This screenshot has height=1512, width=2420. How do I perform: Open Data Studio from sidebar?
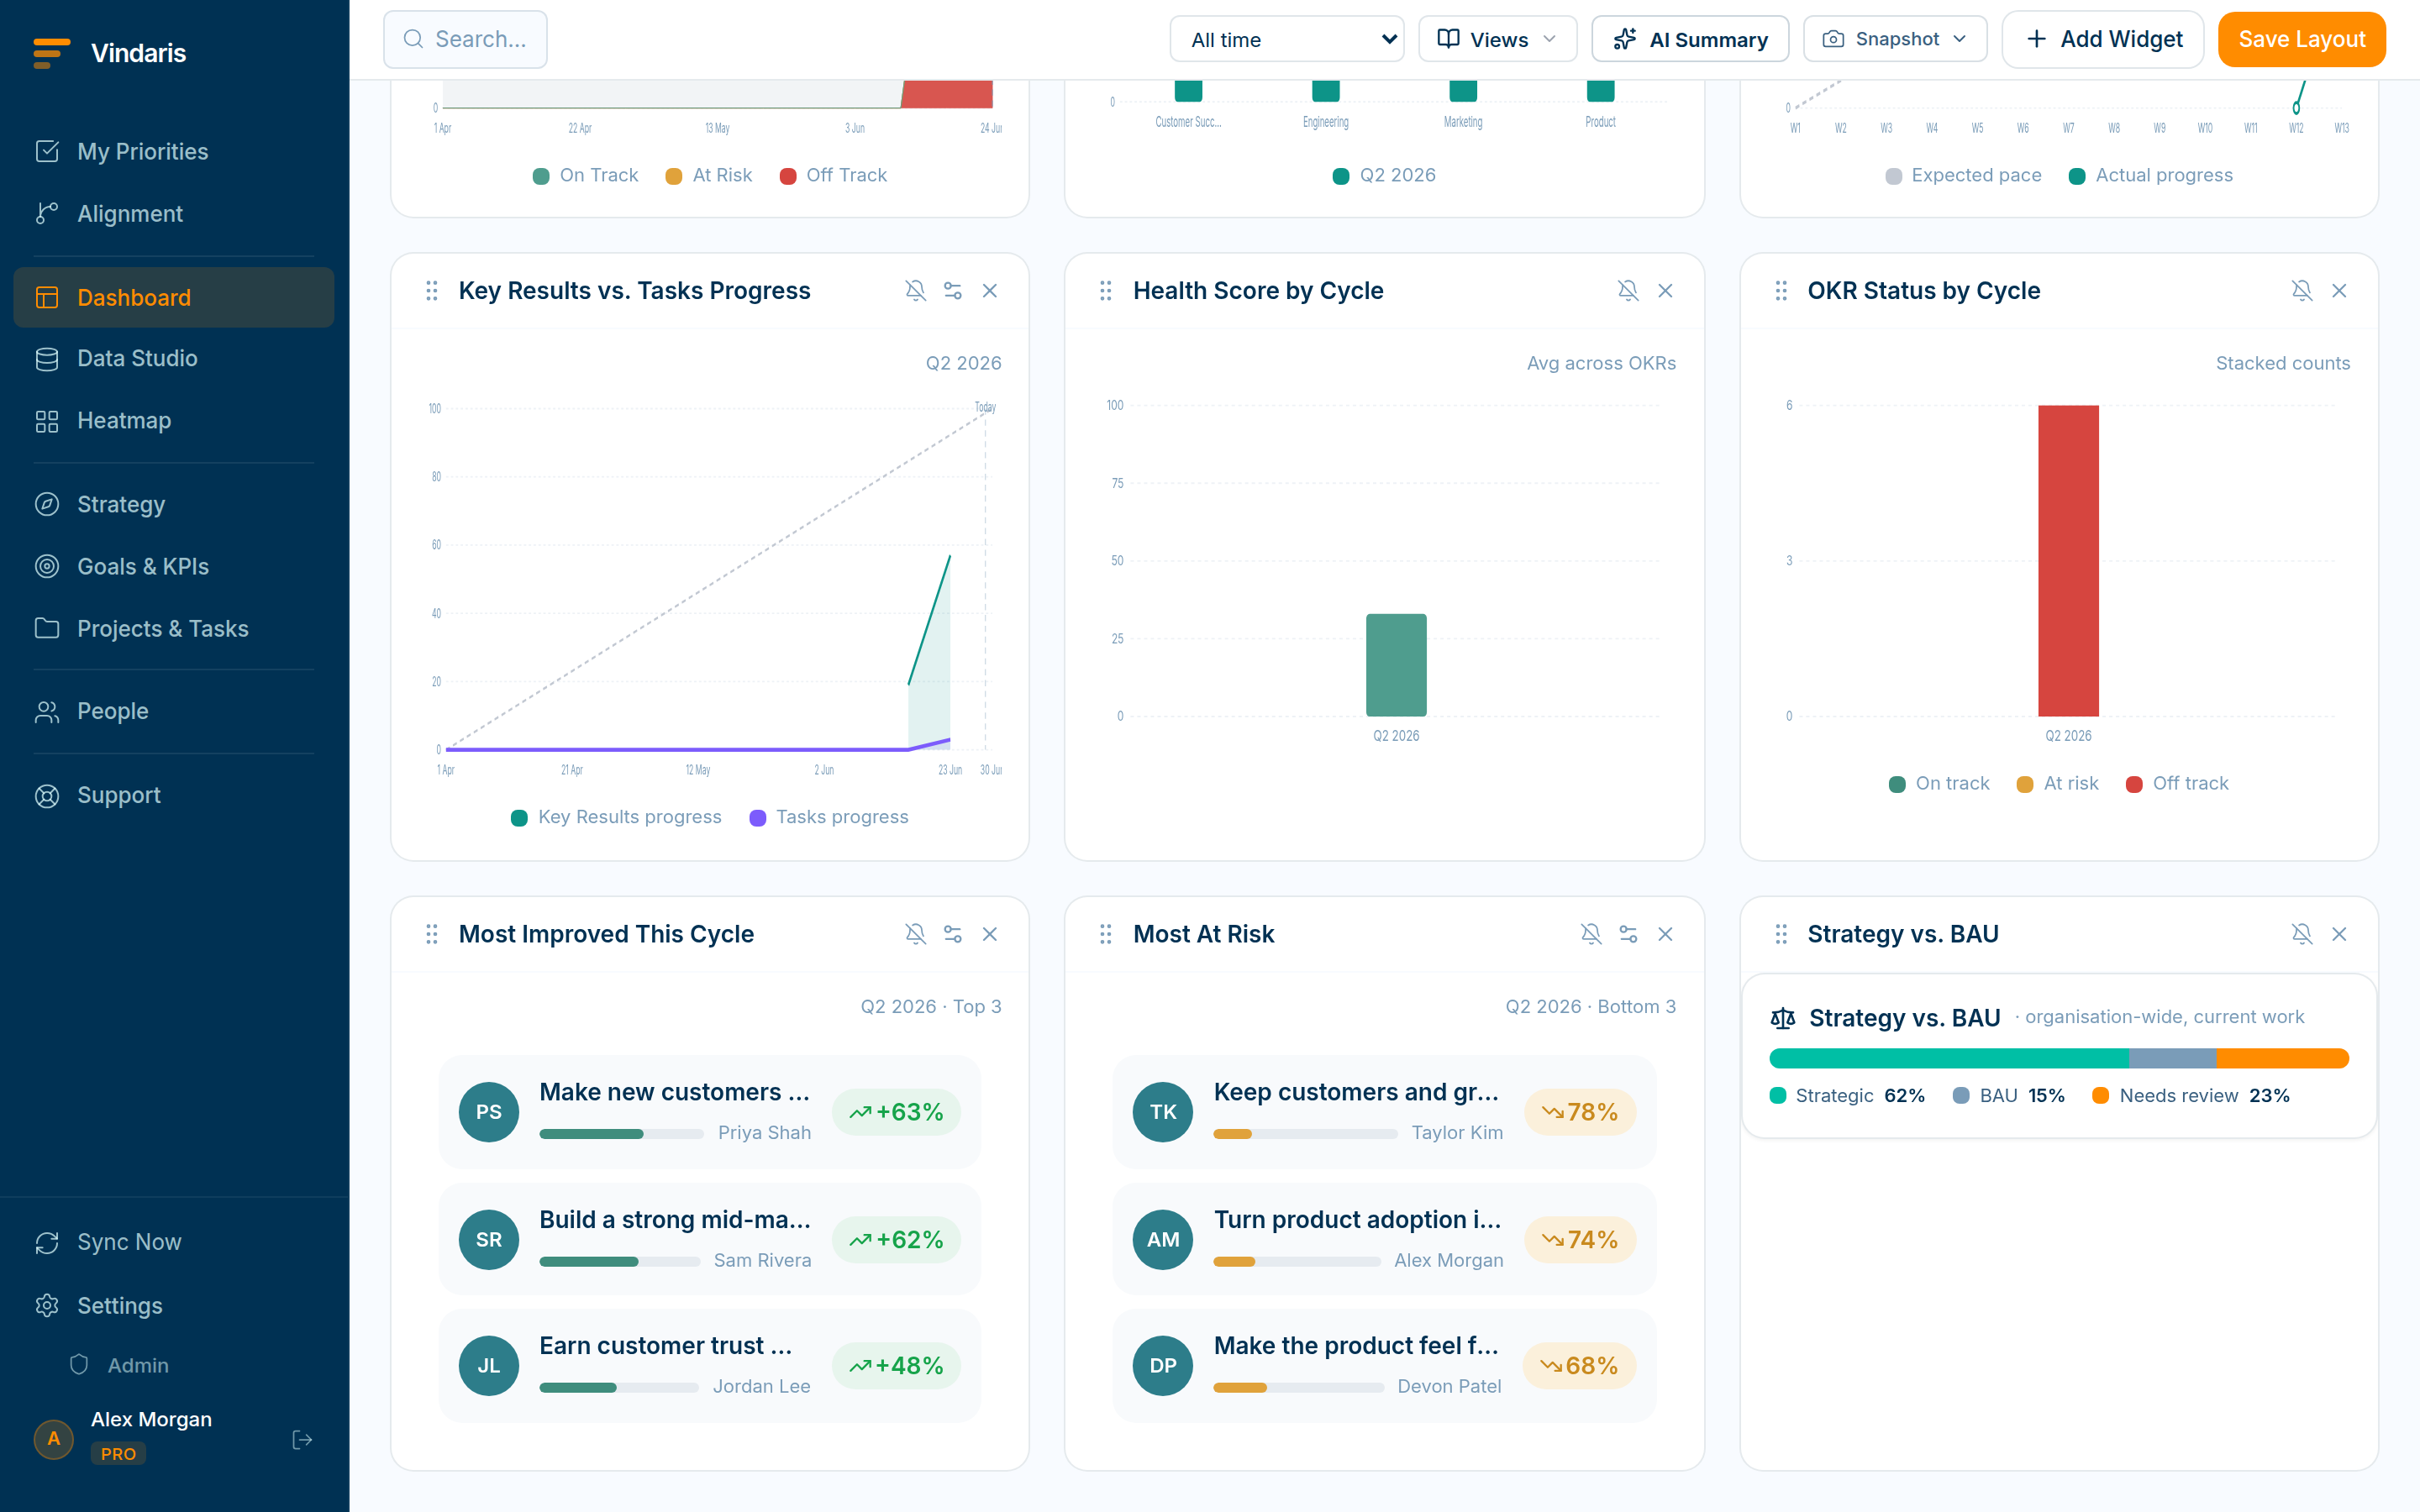(174, 358)
